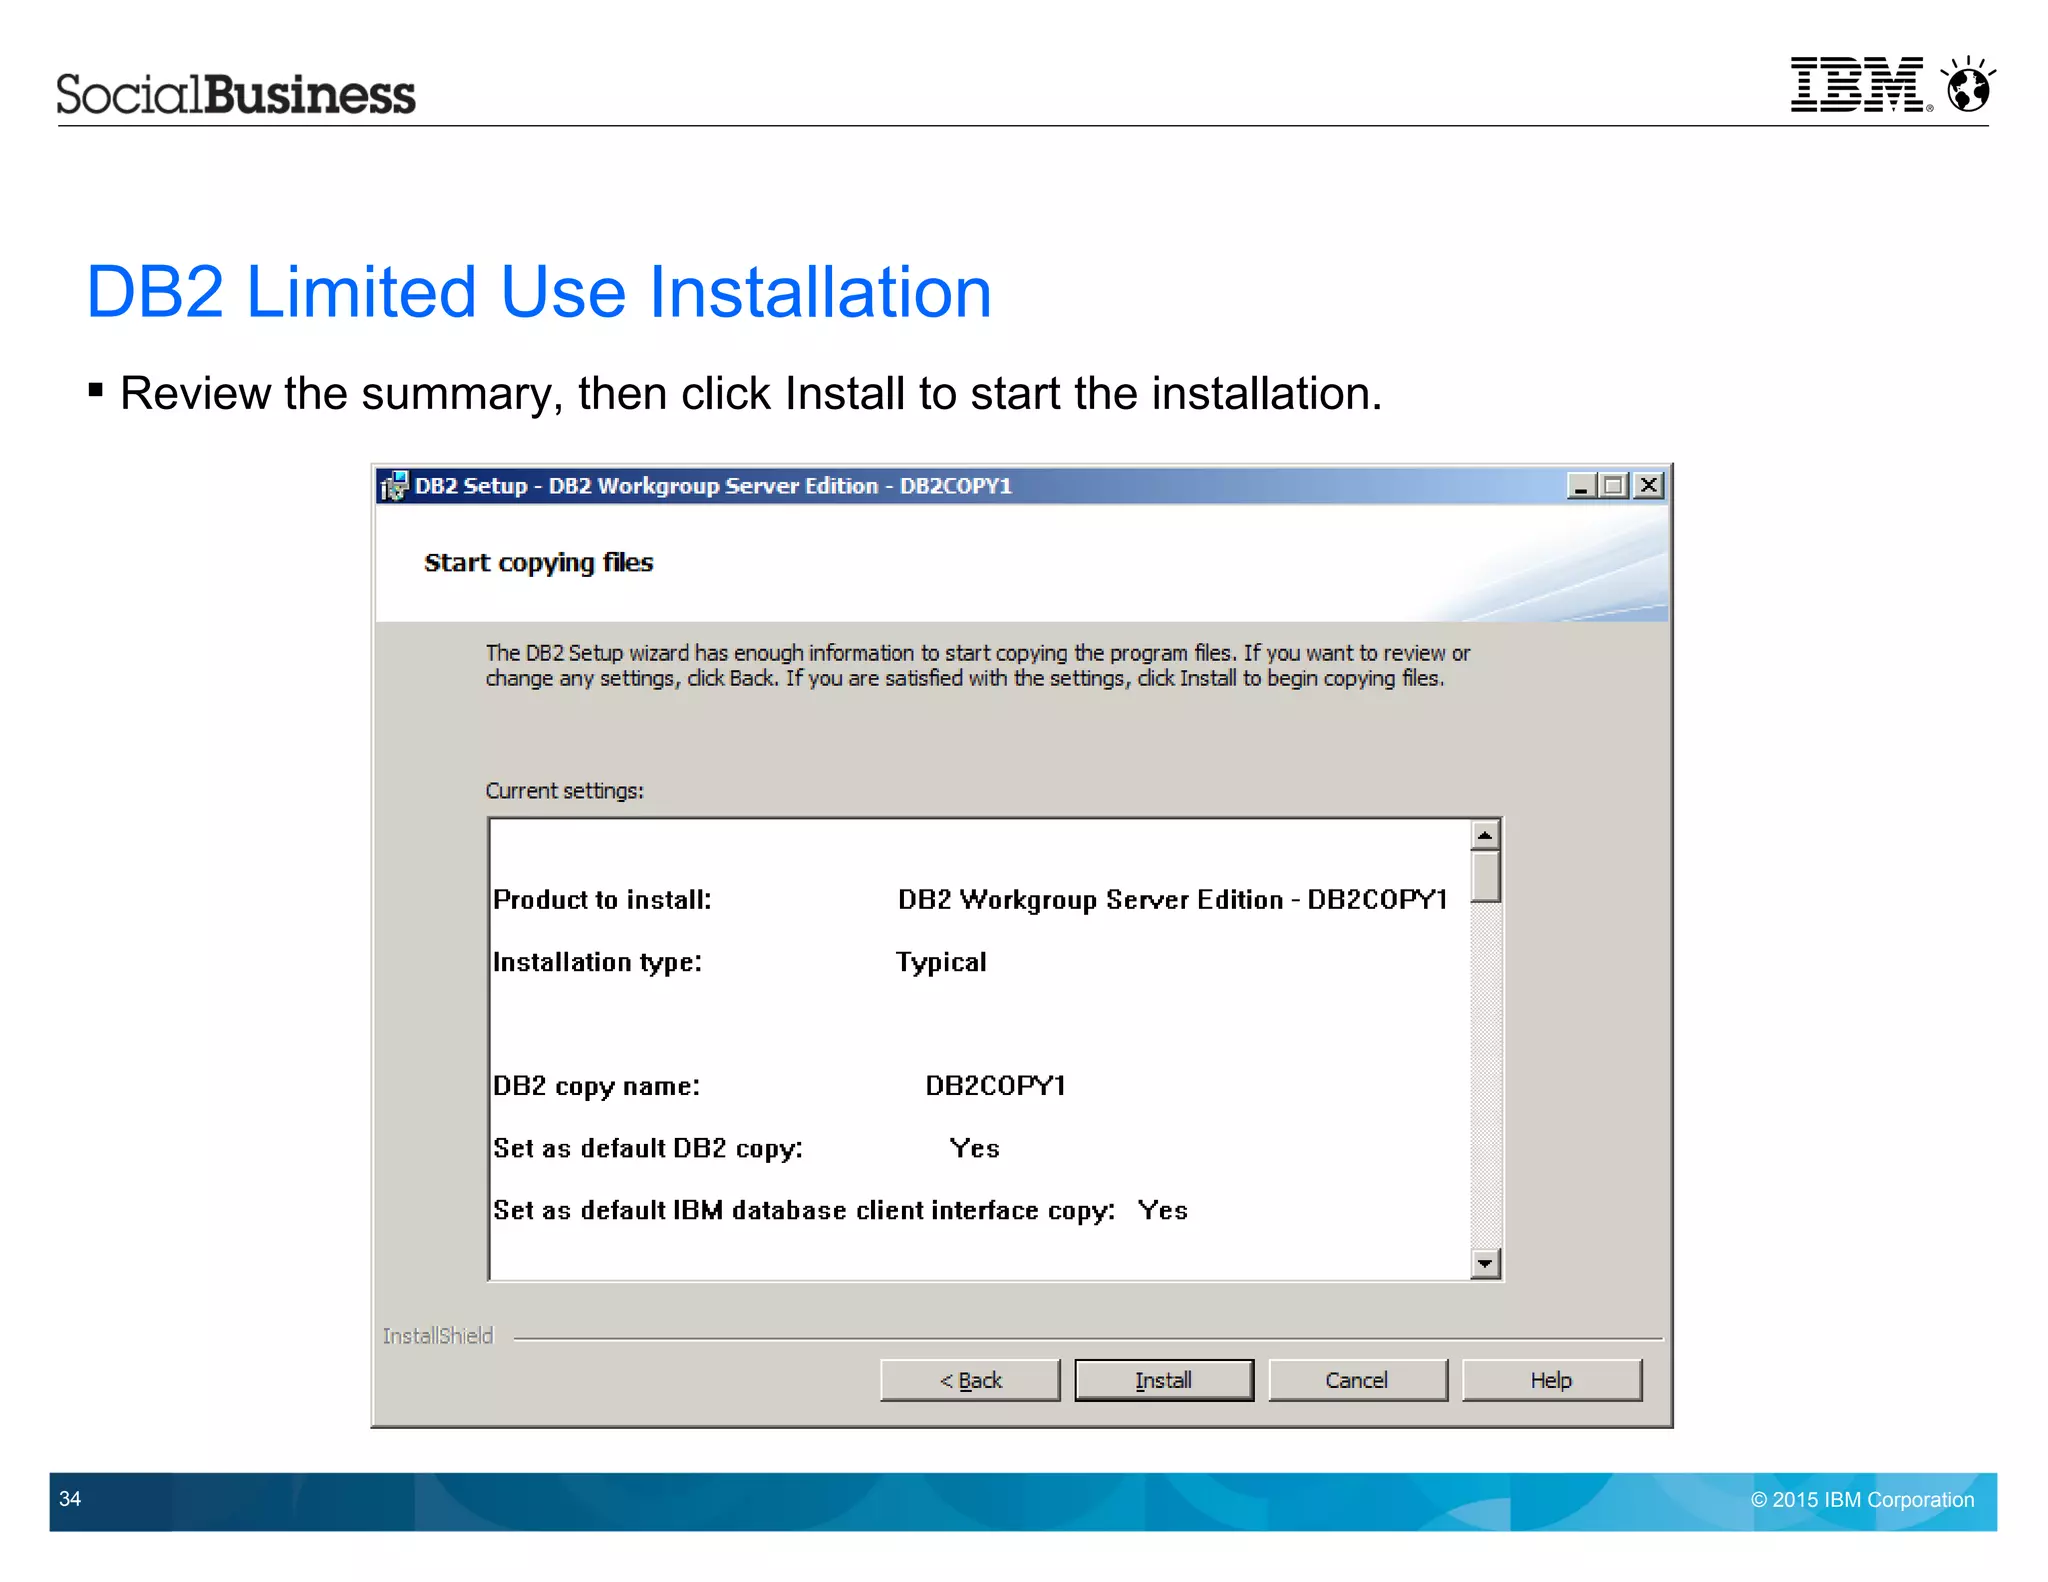Screen dimensions: 2048x1582
Task: Click the 'DB2 copy name:' label
Action: 596,1086
